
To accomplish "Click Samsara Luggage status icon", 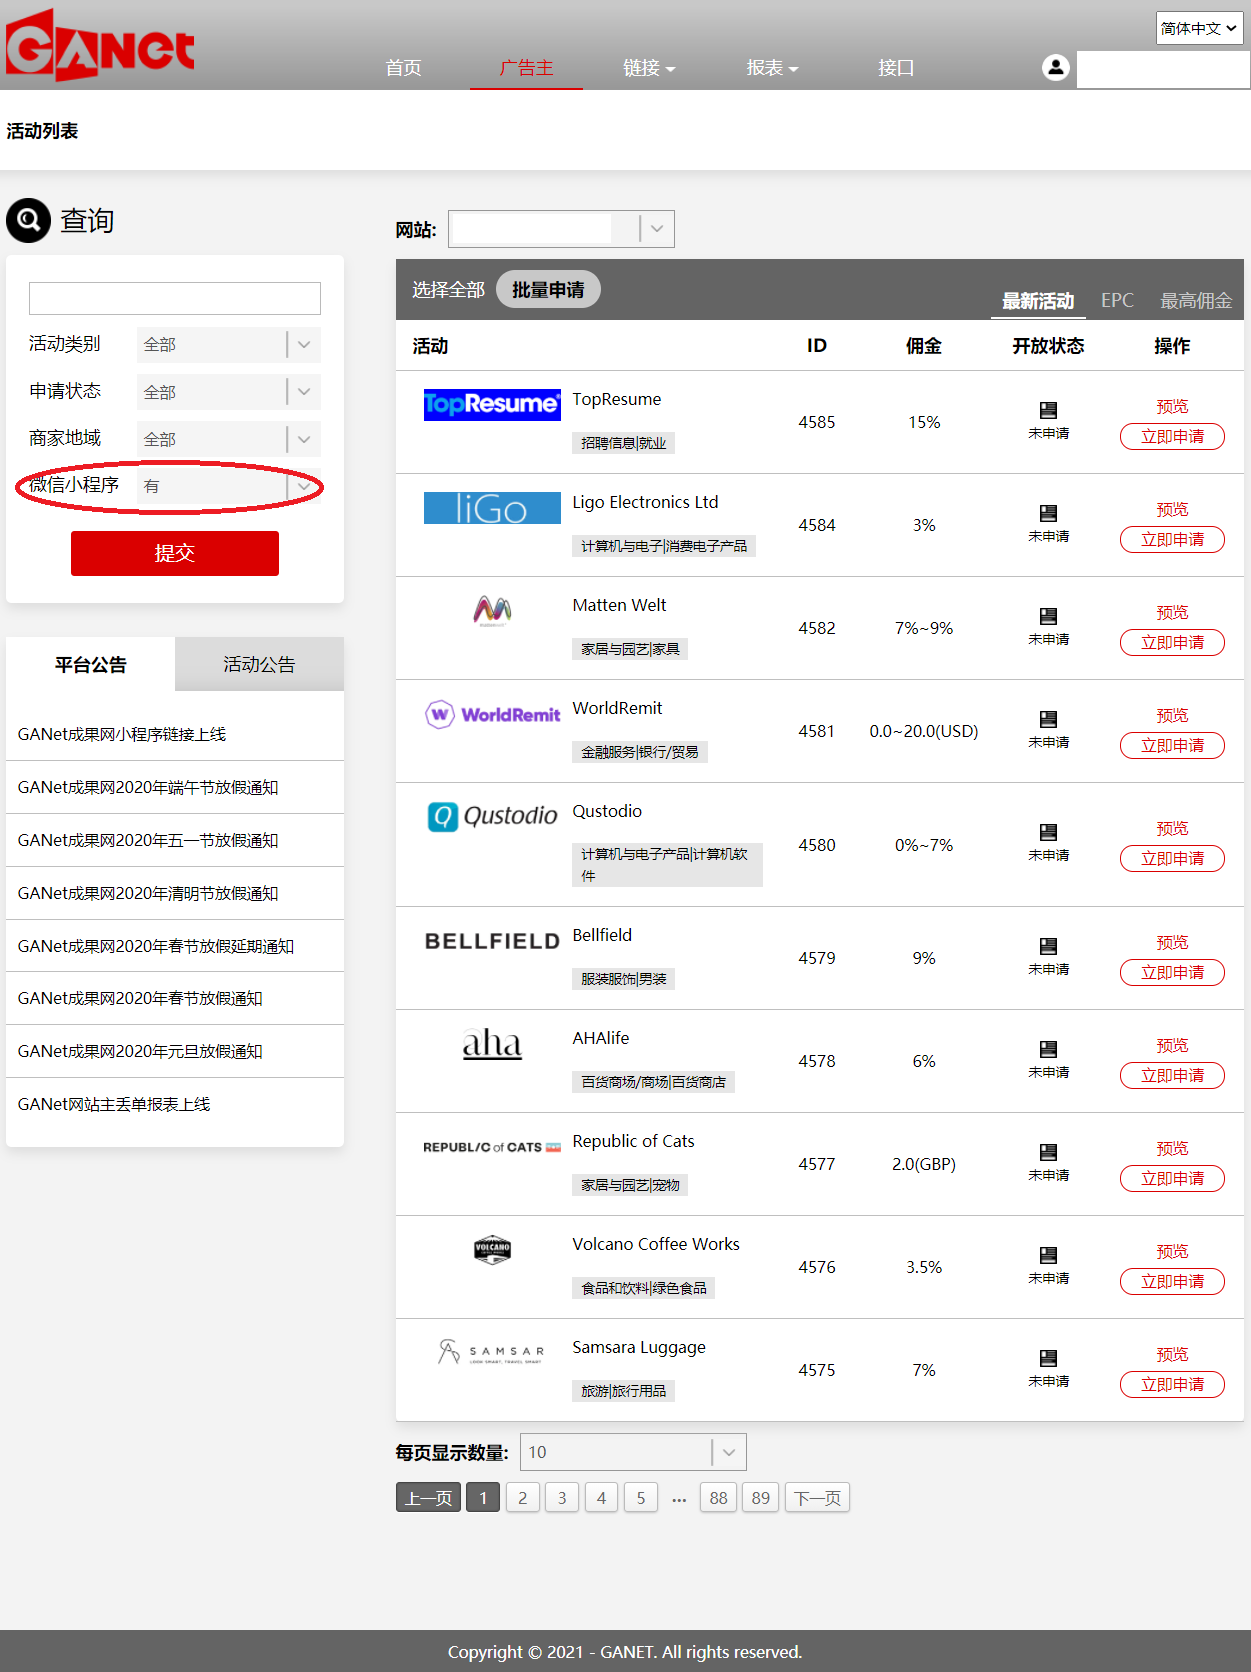I will [1048, 1358].
